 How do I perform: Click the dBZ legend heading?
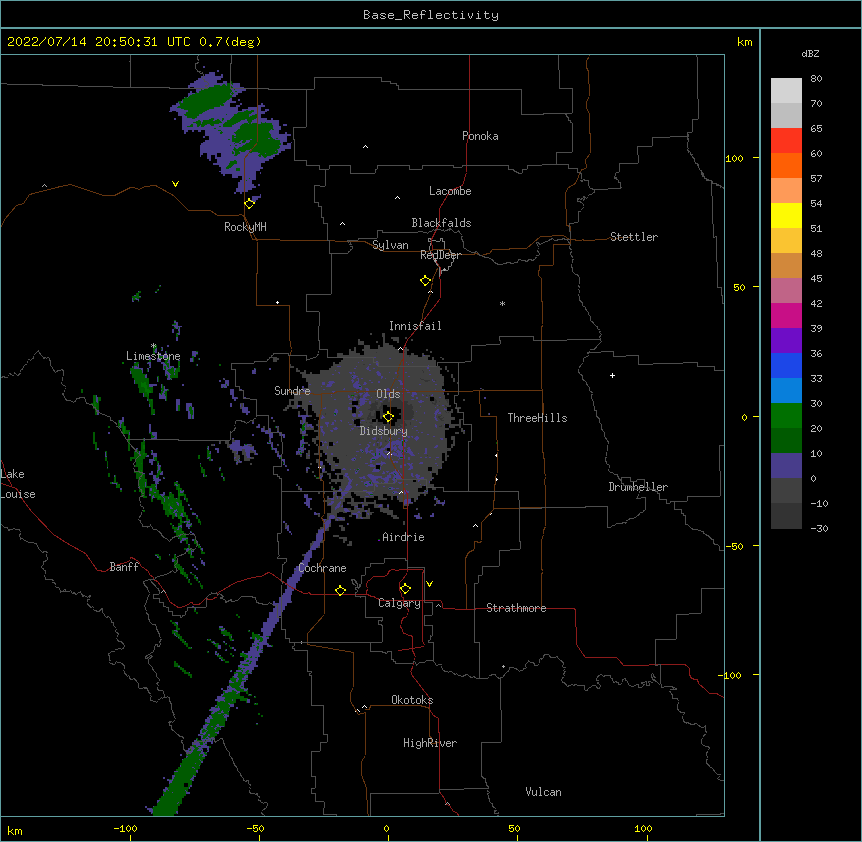pyautogui.click(x=810, y=54)
